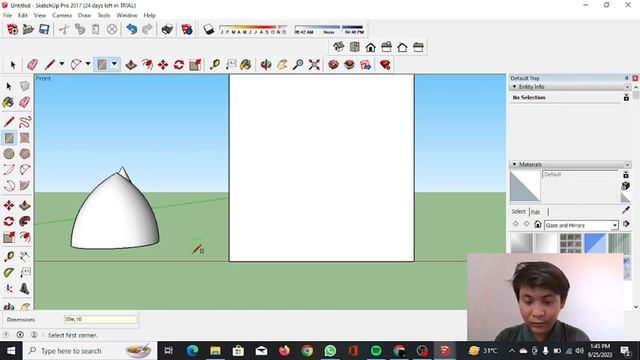Open Google Chrome from the taskbar
This screenshot has width=640, height=360.
[x=307, y=351]
